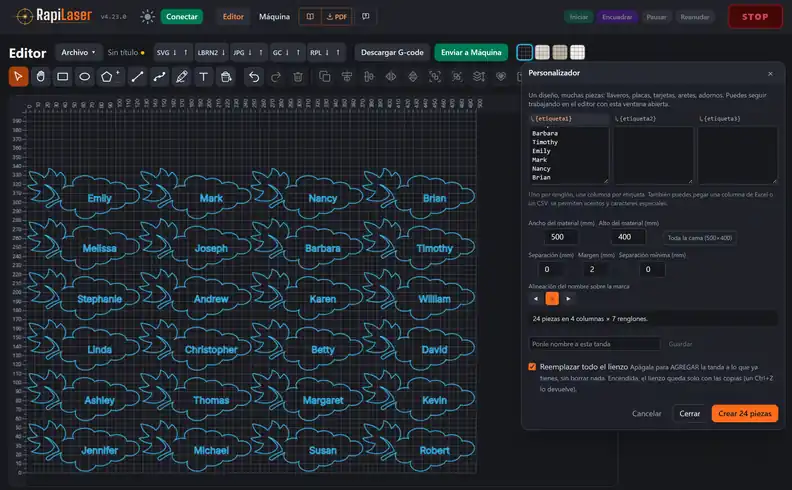Align name left over the mark
This screenshot has height=490, width=792.
coord(536,299)
